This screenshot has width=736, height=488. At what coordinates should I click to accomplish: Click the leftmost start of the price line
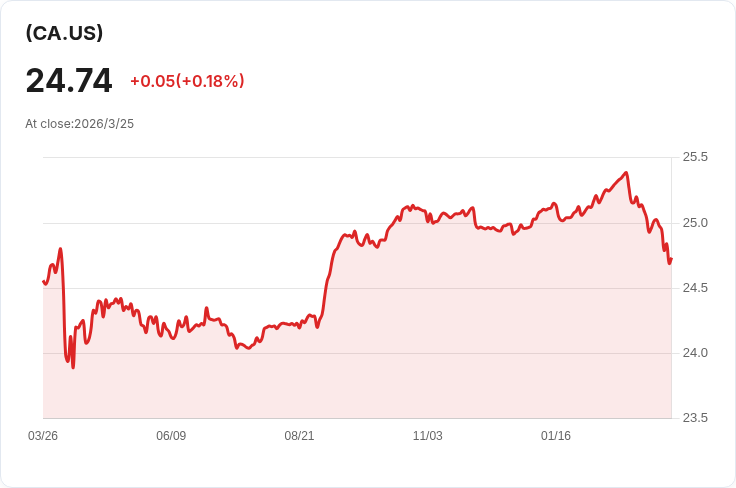click(44, 282)
